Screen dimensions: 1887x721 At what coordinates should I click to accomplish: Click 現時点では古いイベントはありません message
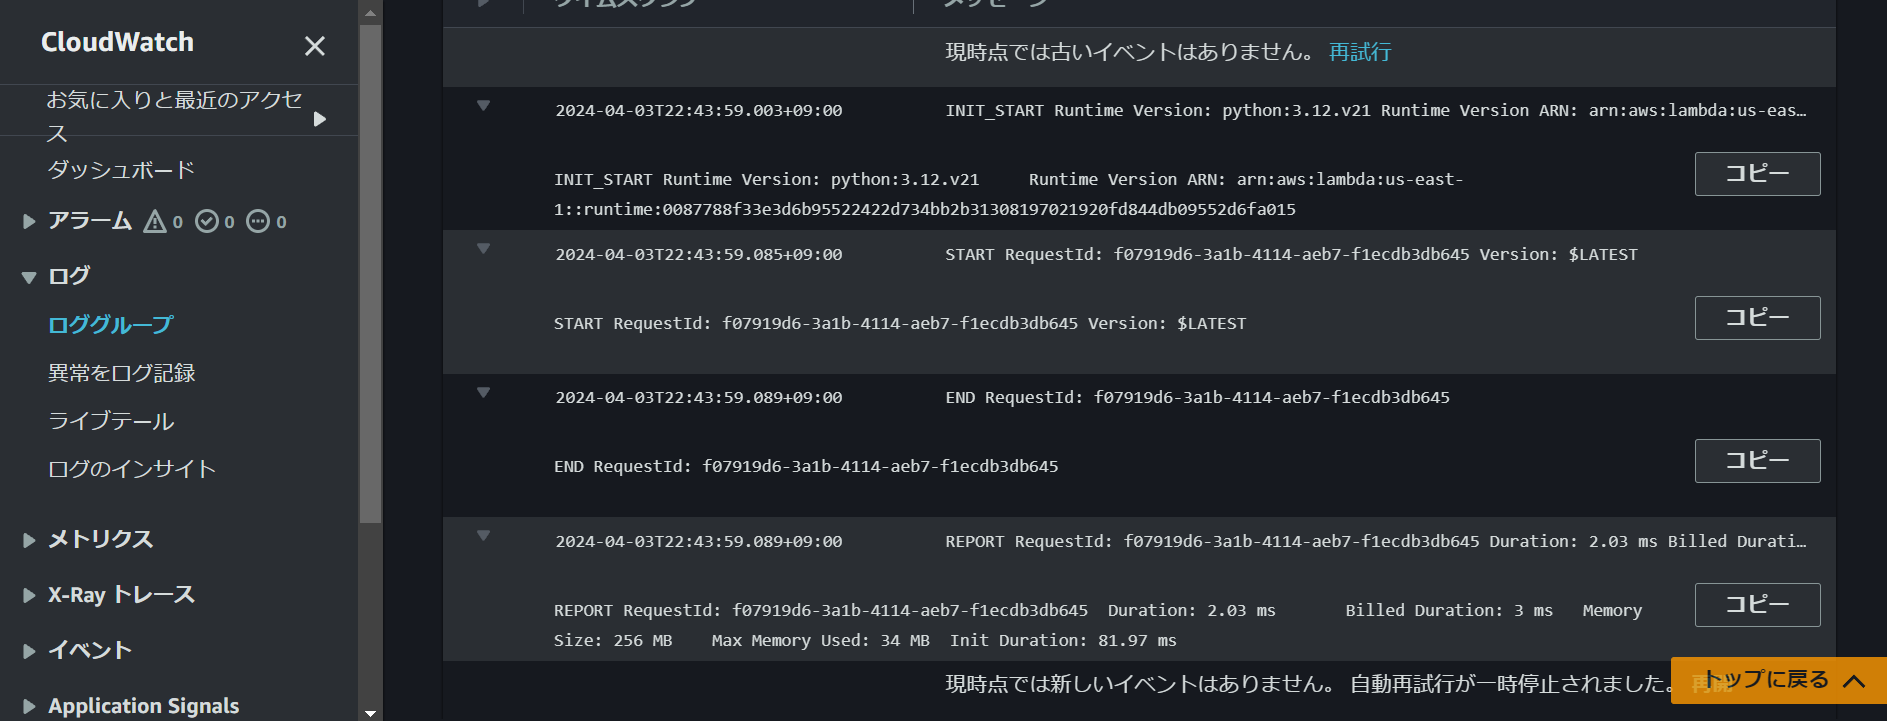1130,52
